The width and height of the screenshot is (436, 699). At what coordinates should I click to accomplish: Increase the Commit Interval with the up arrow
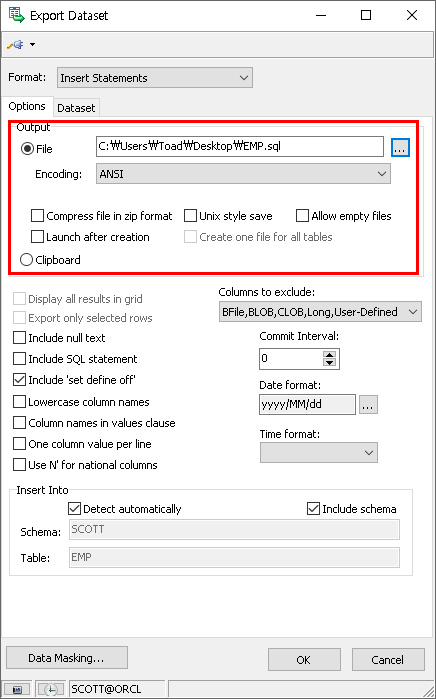(x=329, y=355)
